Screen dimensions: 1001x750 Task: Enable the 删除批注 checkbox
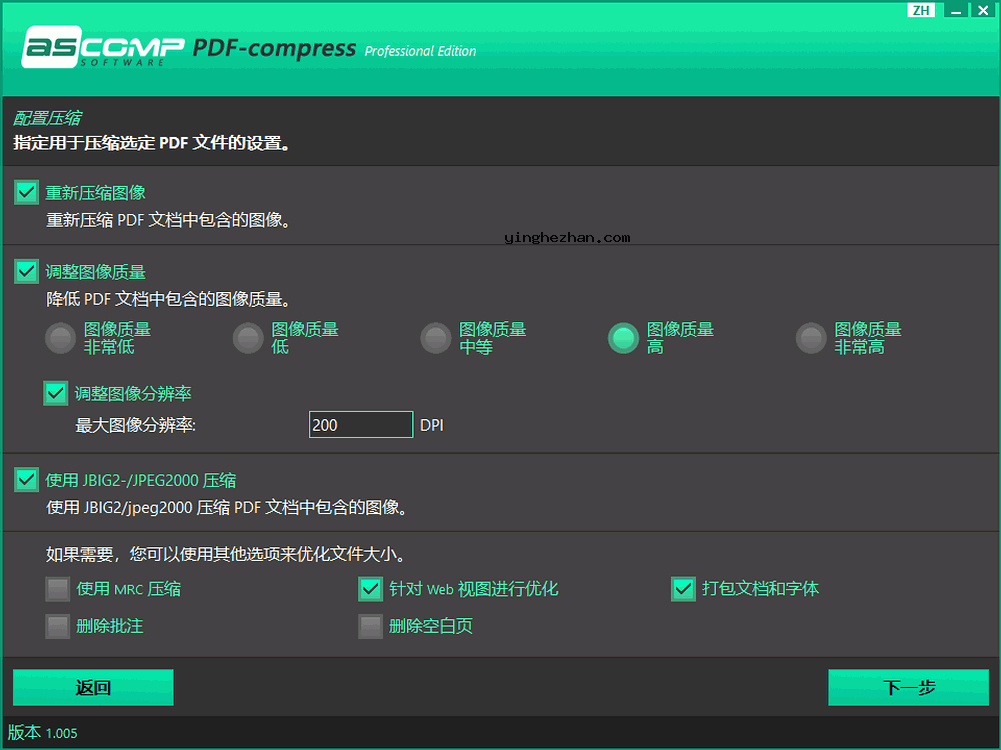click(x=57, y=626)
